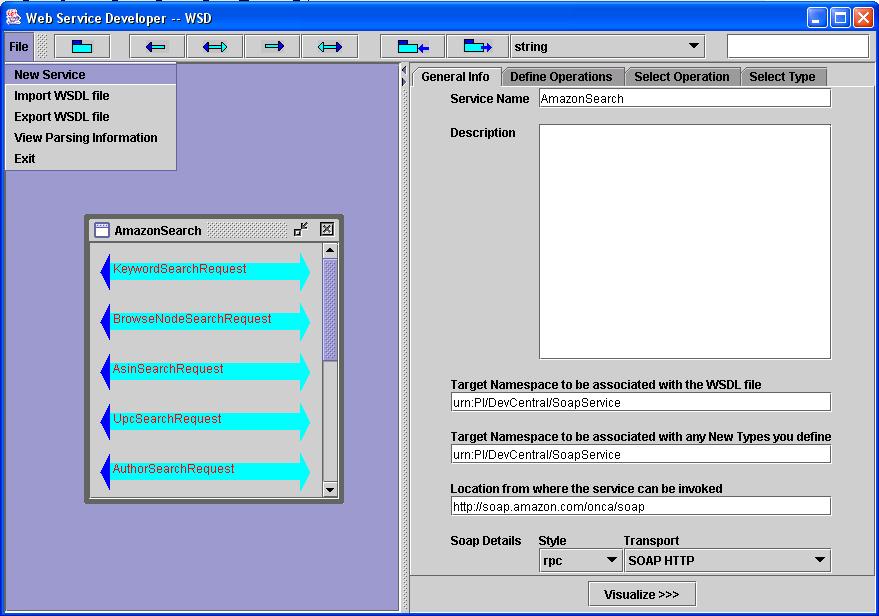Collapse split pane using left arrow
This screenshot has height=616, width=879.
(404, 71)
